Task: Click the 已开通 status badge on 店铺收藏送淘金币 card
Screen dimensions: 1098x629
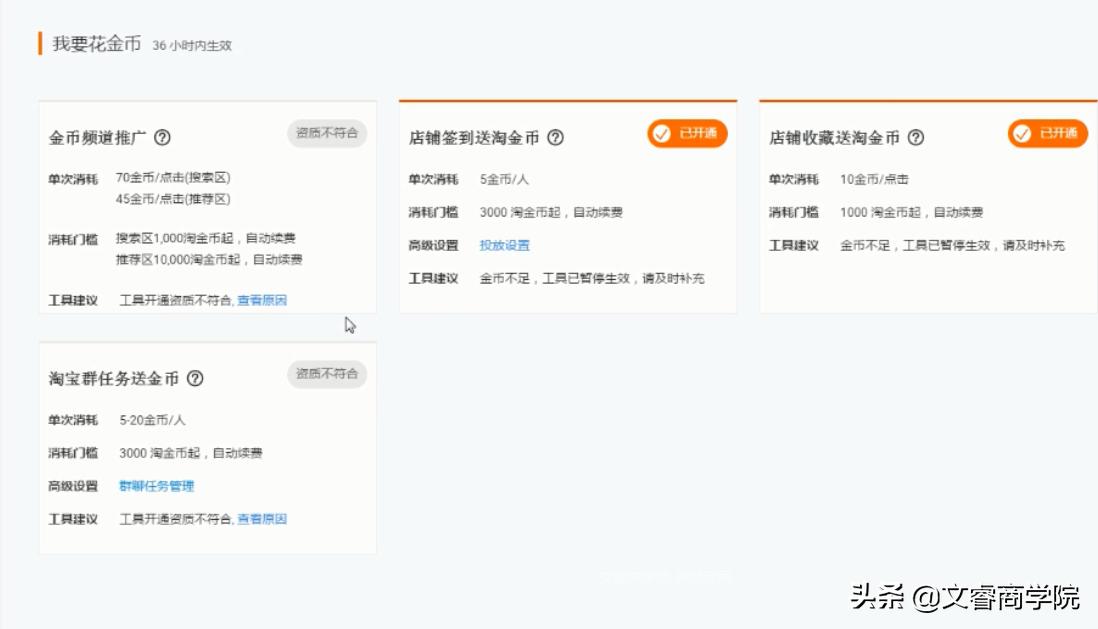Action: pos(1045,132)
